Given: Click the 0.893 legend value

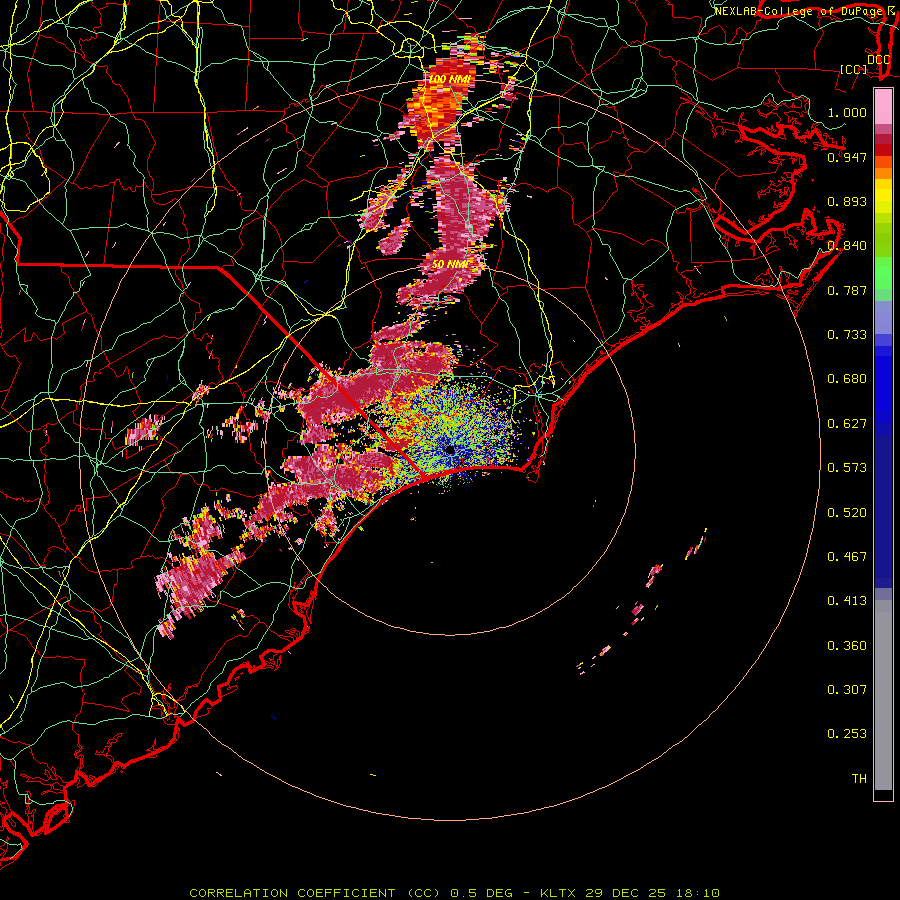Looking at the screenshot, I should pos(847,201).
